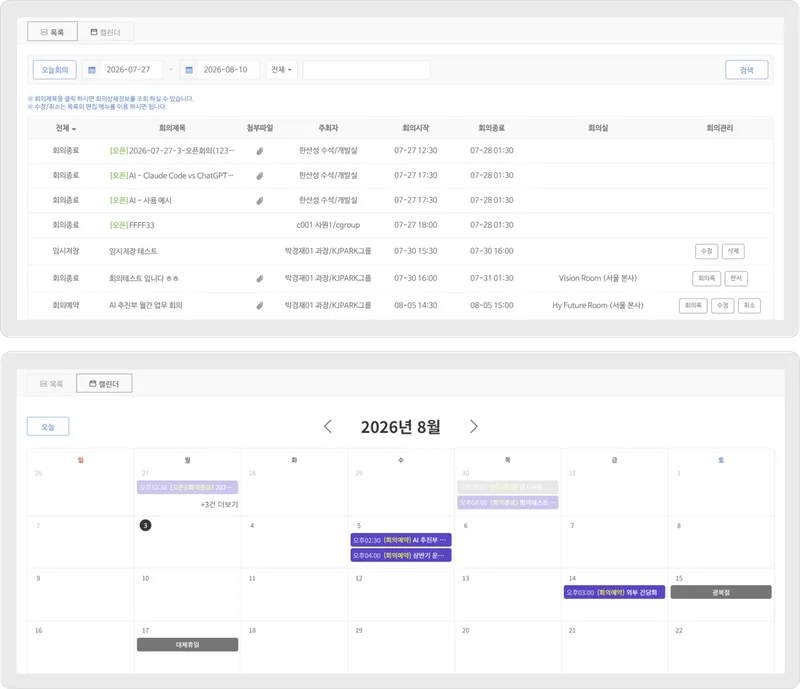
Task: Open the 임시저장 테스트 meeting title
Action: [x=133, y=251]
